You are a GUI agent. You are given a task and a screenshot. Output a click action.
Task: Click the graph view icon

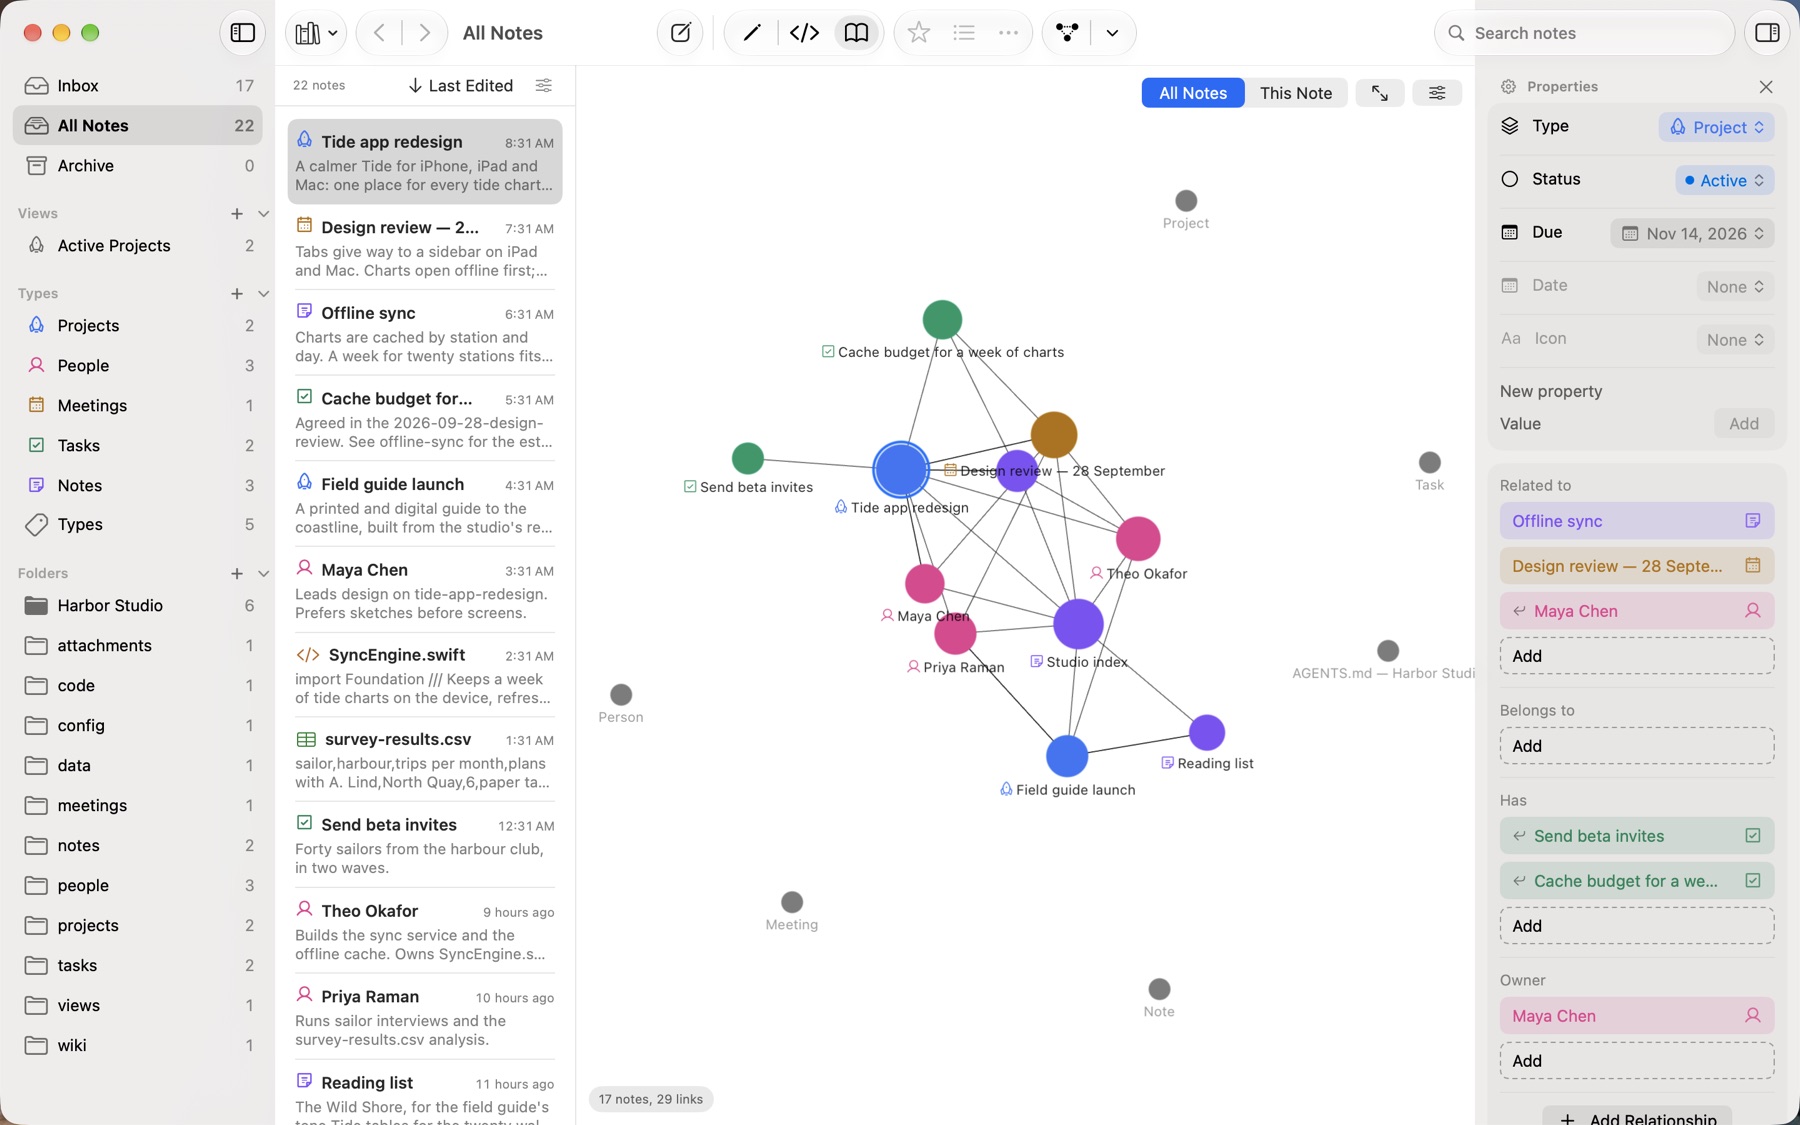1067,33
